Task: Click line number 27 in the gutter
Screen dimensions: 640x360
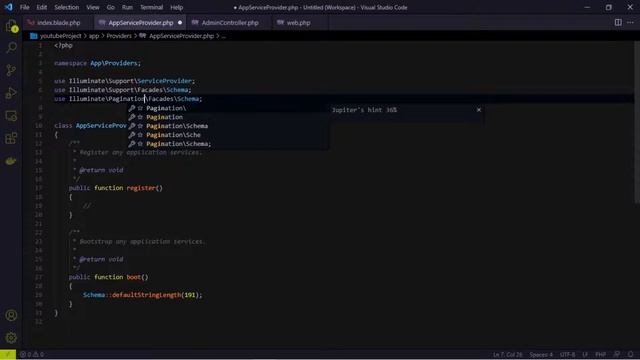Action: click(x=38, y=277)
